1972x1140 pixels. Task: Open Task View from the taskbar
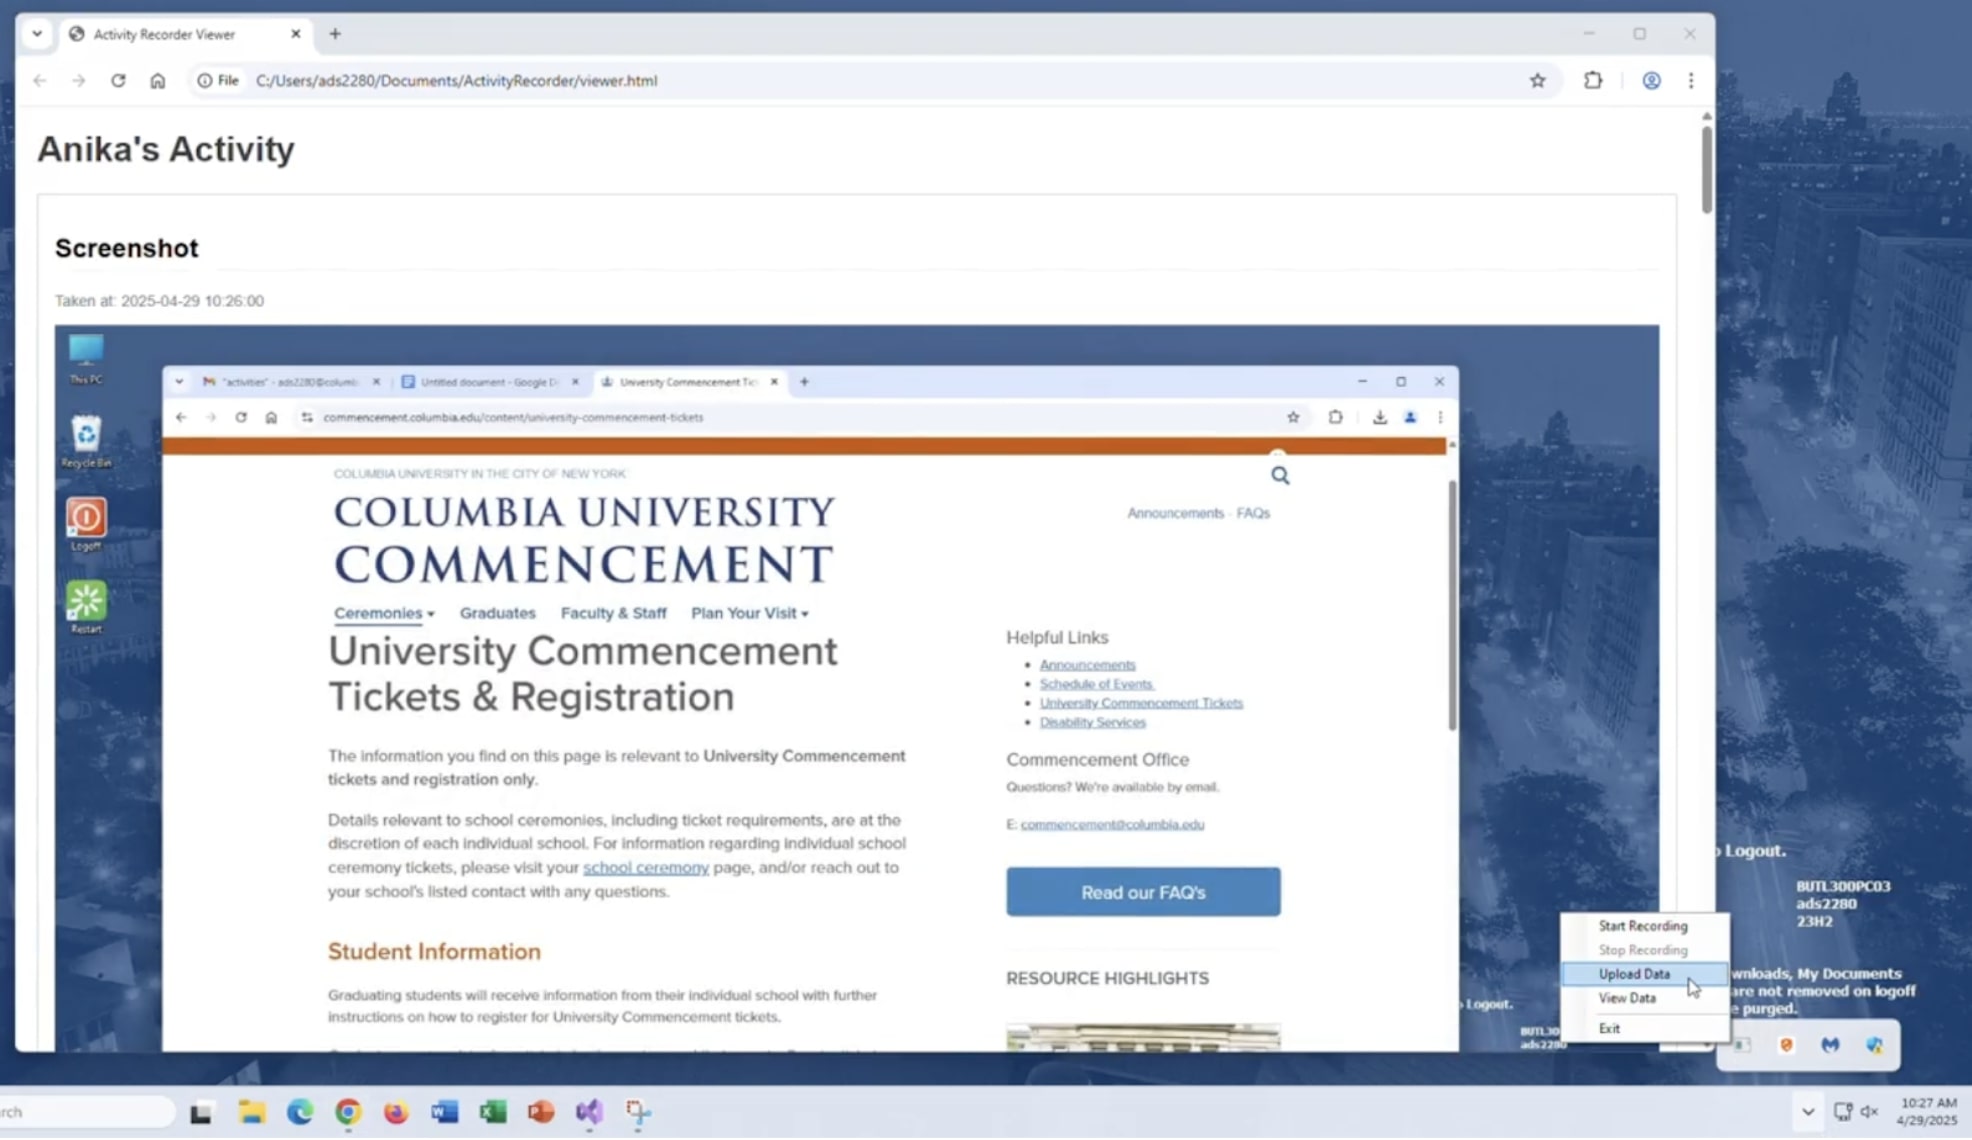coord(201,1112)
